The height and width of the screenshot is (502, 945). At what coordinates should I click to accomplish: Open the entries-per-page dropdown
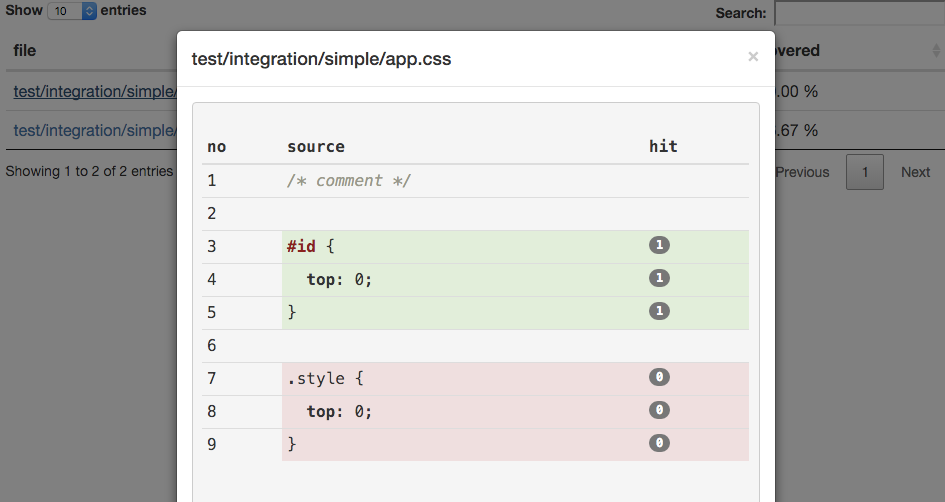click(73, 11)
